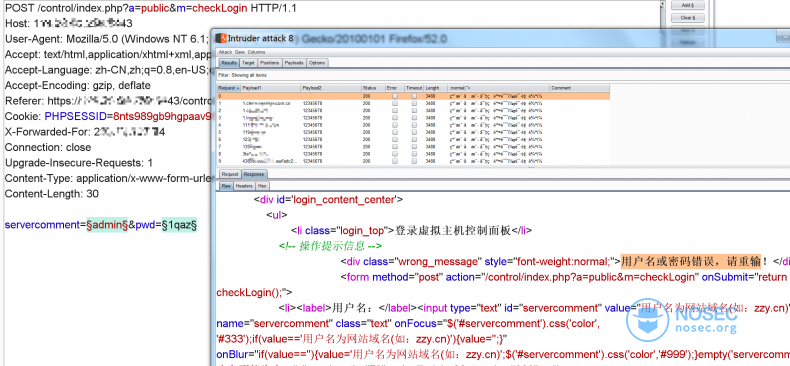Sort by the normal;"> grep column header

point(498,88)
